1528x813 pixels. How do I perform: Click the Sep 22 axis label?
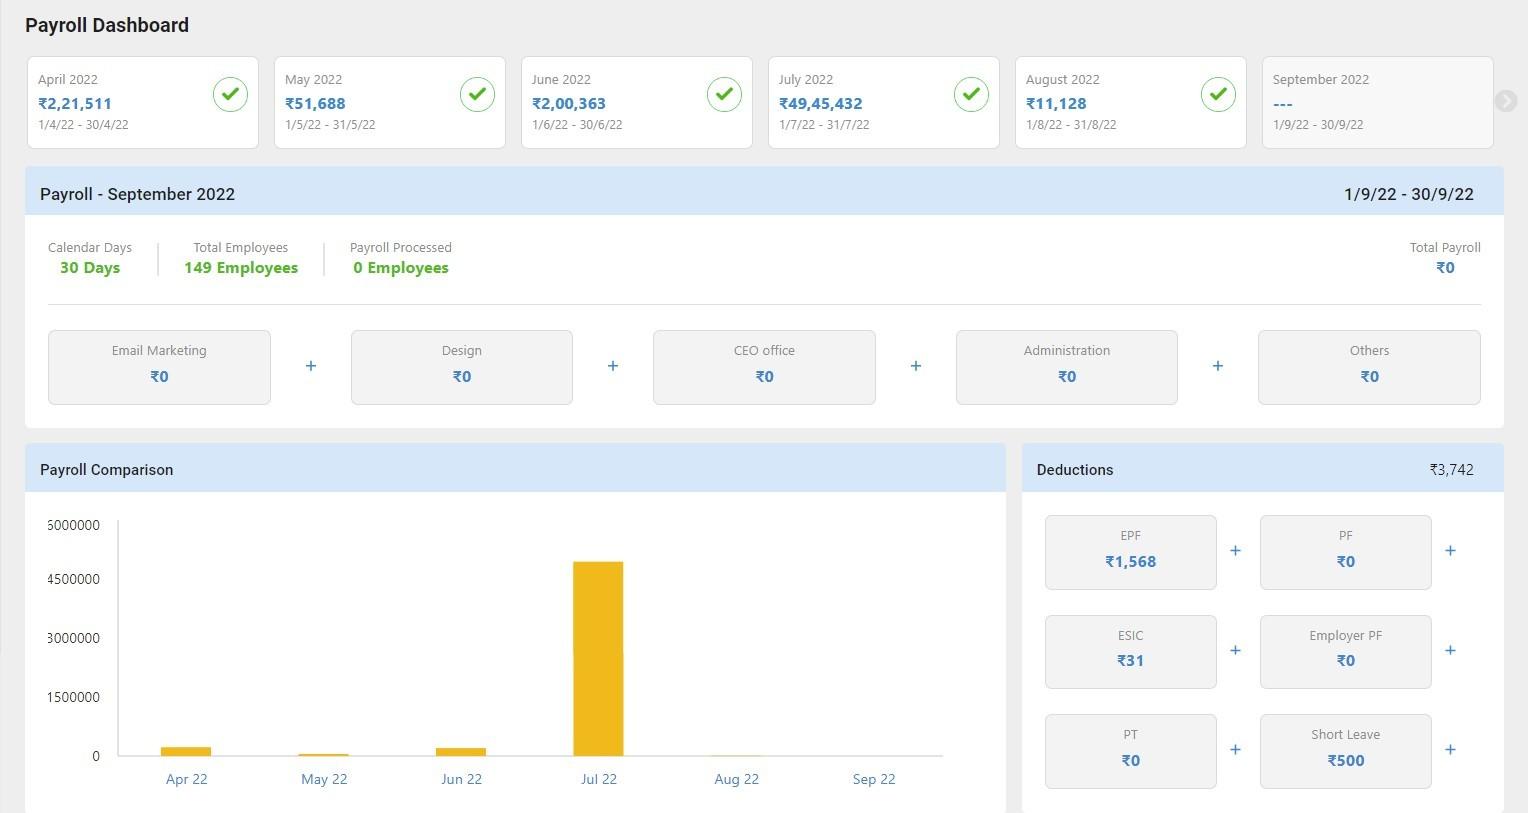tap(874, 779)
